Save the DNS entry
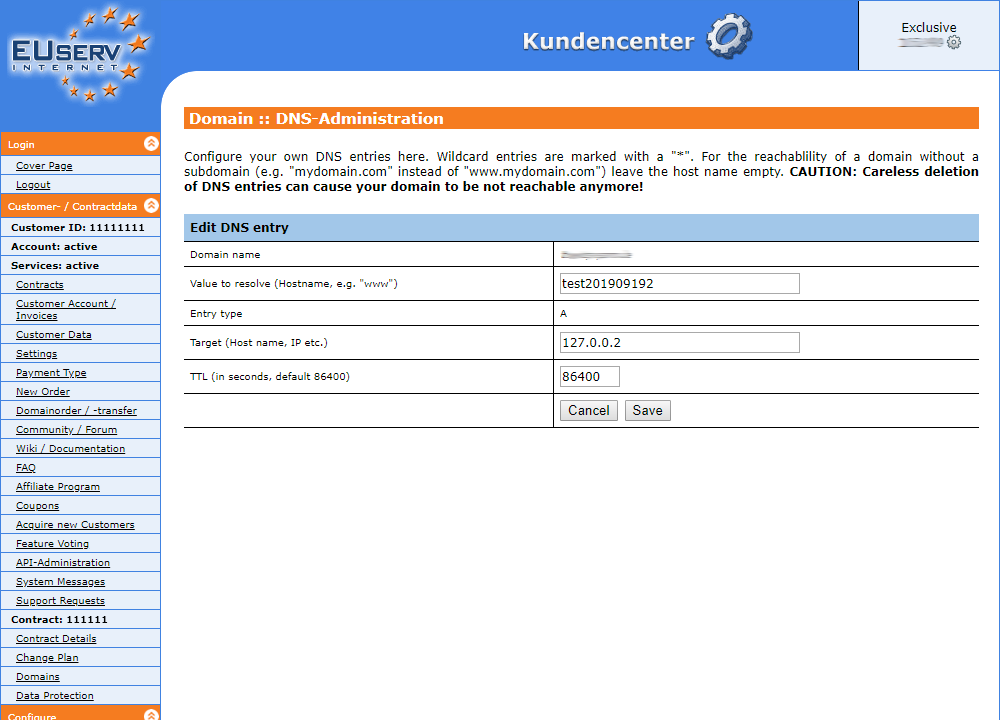The width and height of the screenshot is (1000, 720). click(x=647, y=411)
